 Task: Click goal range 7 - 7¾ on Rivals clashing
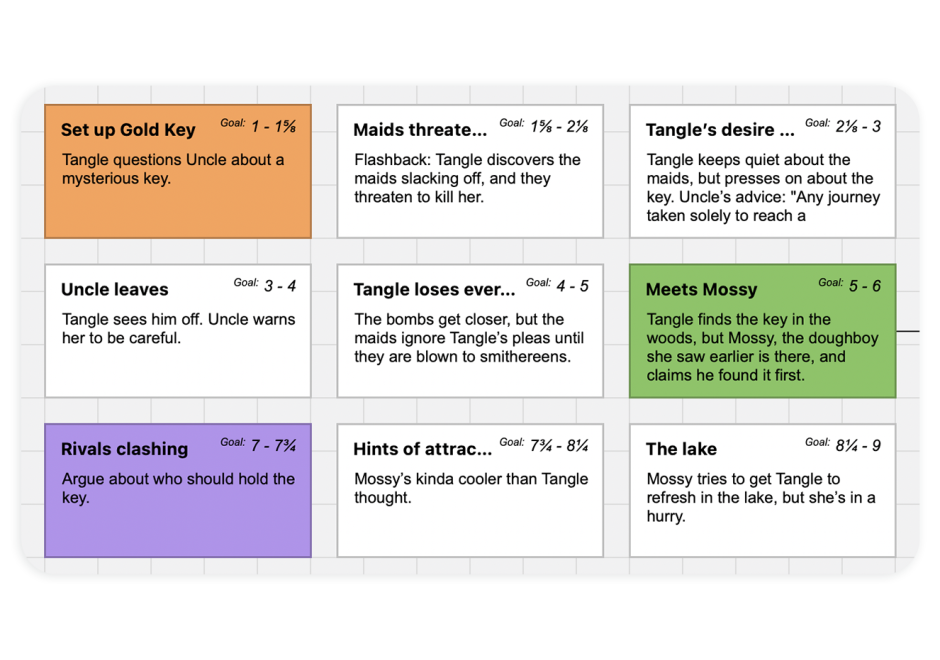point(273,445)
